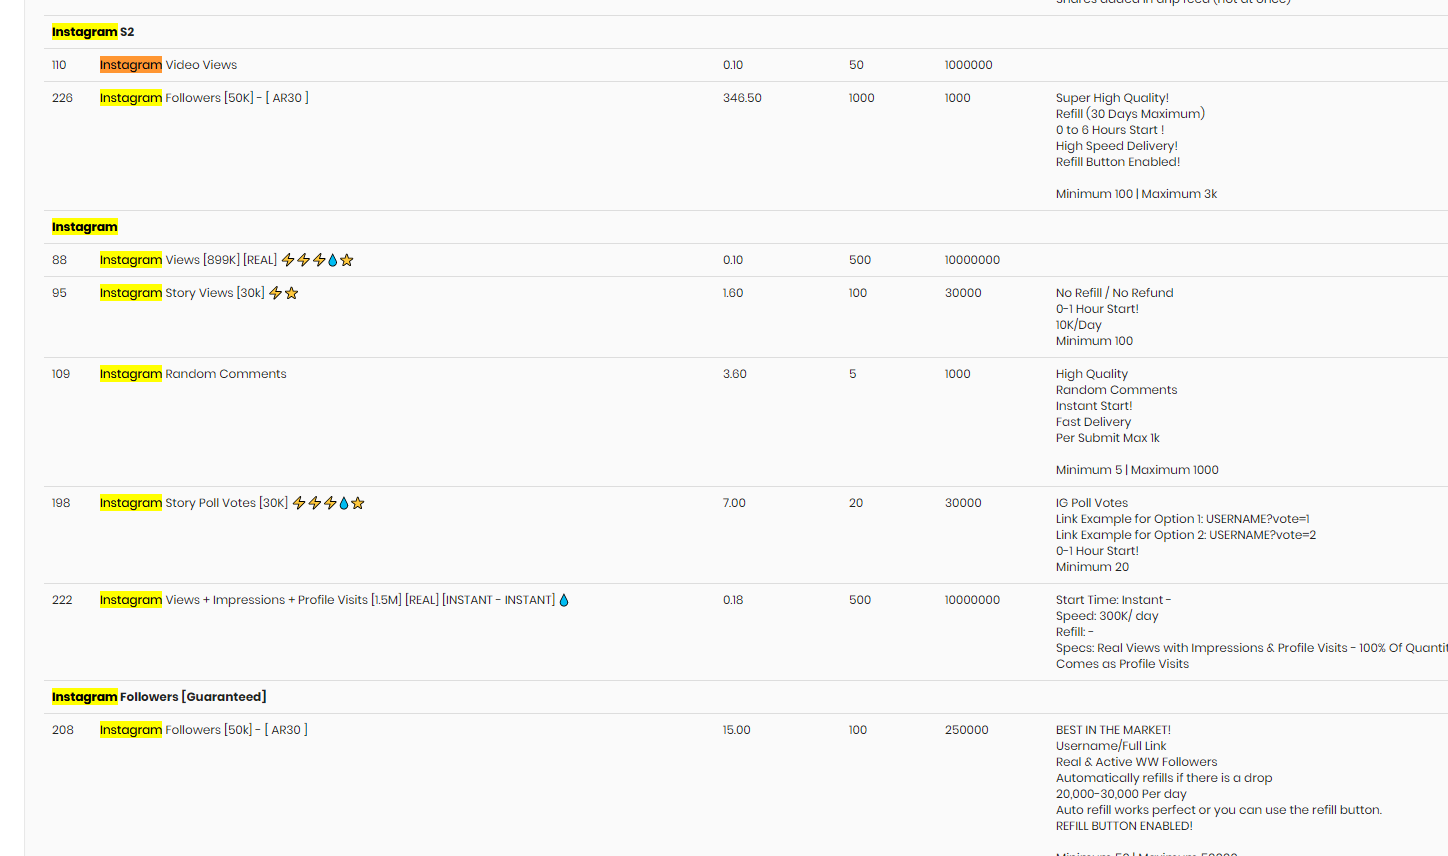Click "Minimum 5 | Maximum 1000" text

pyautogui.click(x=1137, y=470)
